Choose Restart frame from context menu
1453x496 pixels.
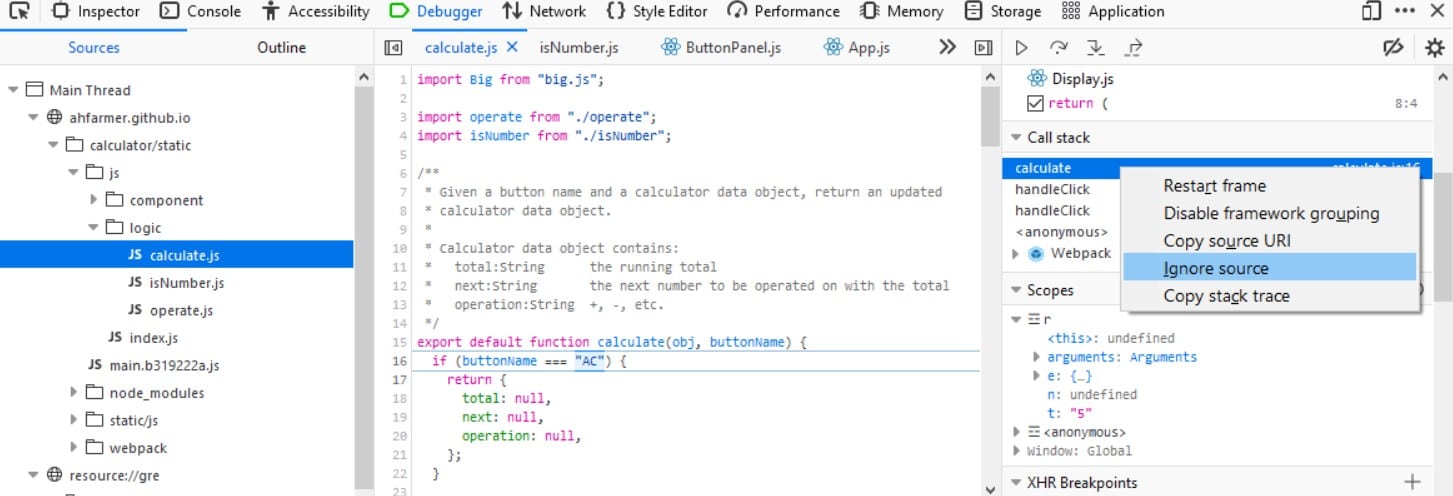point(1270,186)
